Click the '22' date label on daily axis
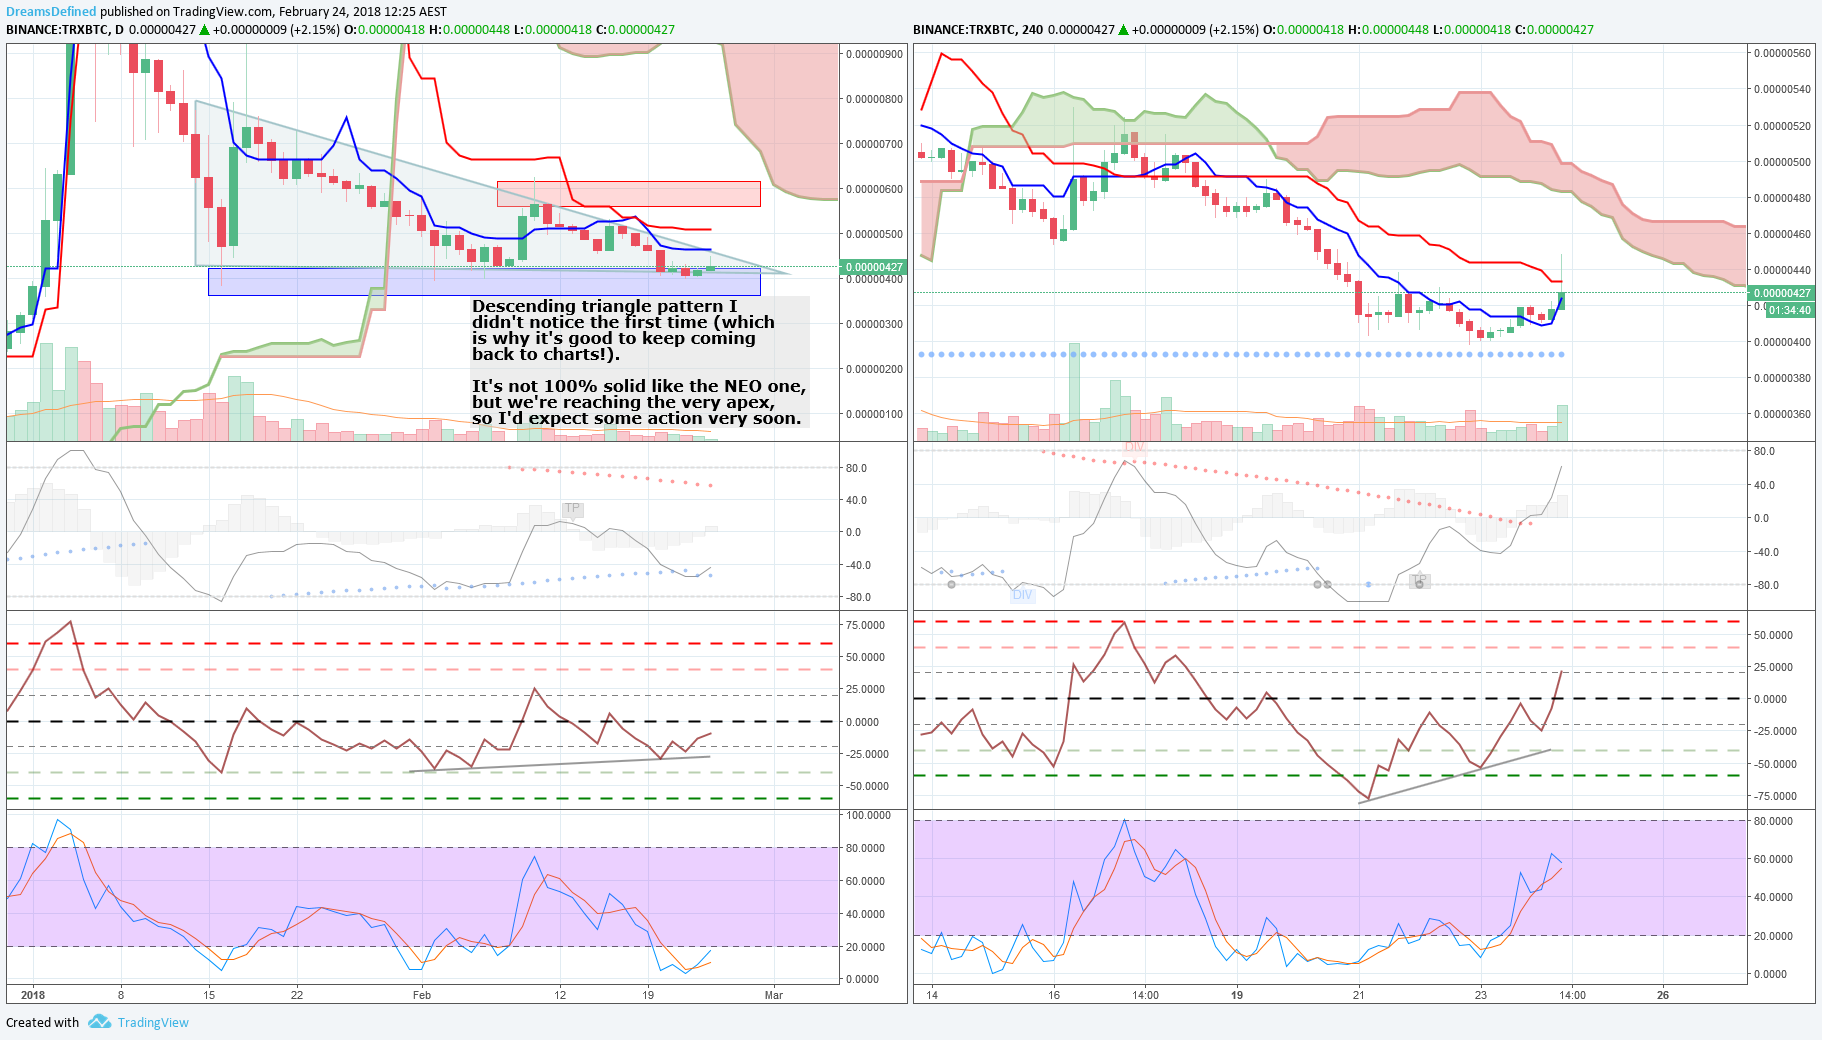 pyautogui.click(x=297, y=995)
